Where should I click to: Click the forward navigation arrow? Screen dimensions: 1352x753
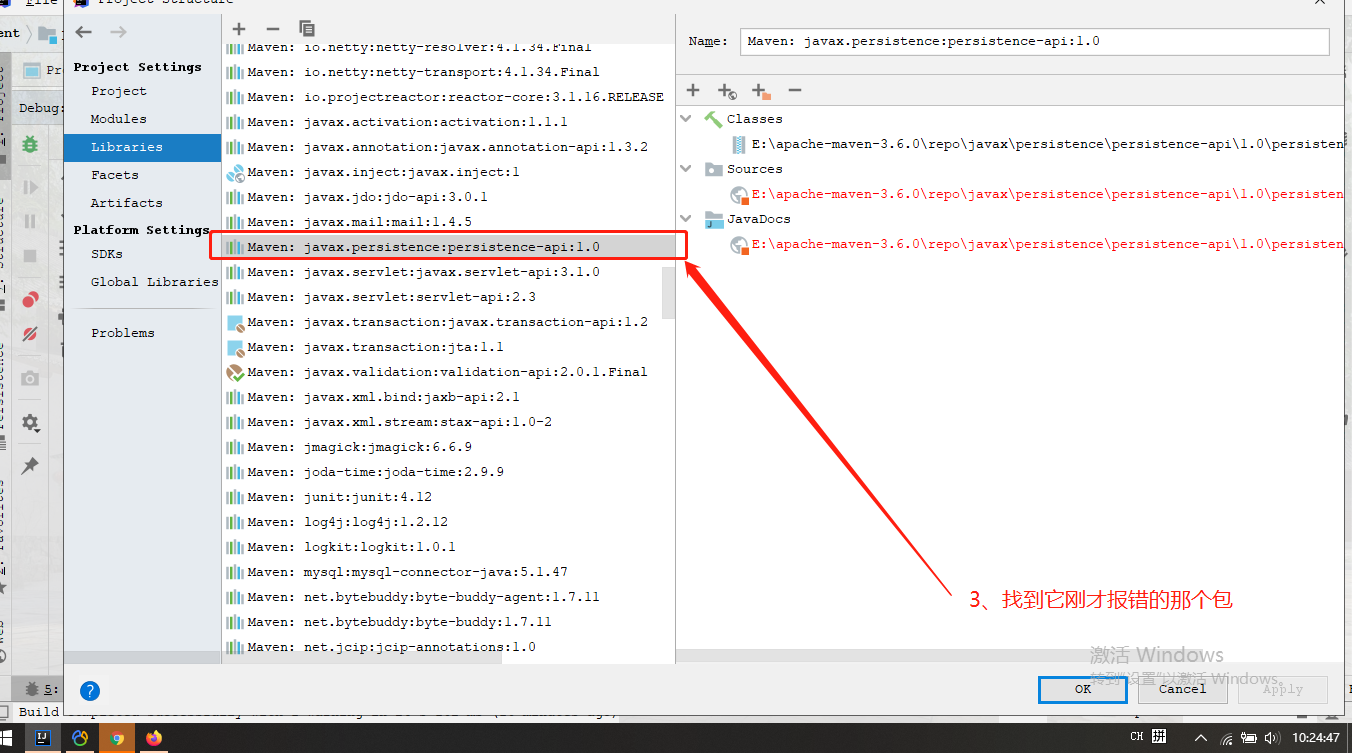point(118,32)
